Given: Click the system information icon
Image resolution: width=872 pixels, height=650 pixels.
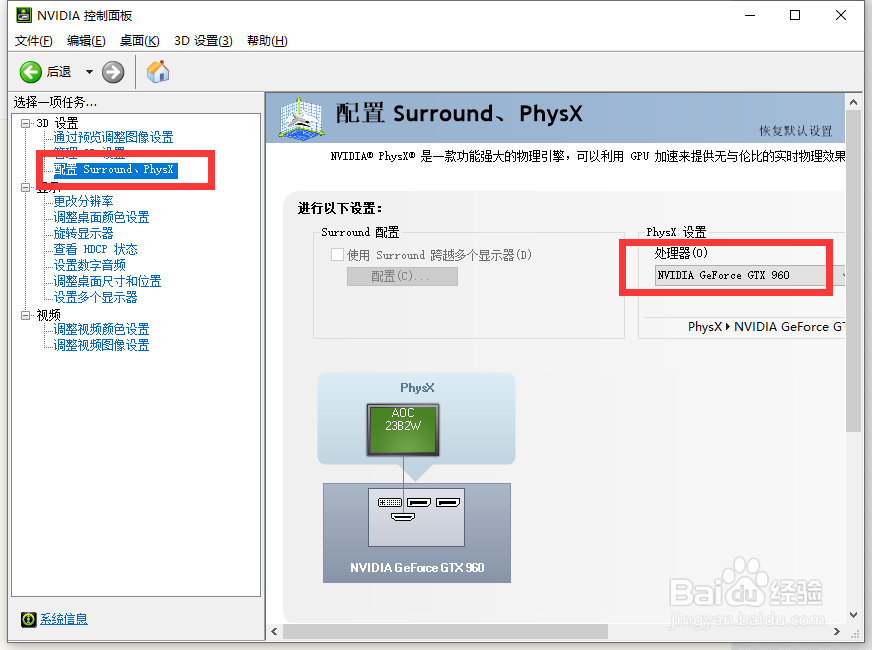Looking at the screenshot, I should click(28, 619).
